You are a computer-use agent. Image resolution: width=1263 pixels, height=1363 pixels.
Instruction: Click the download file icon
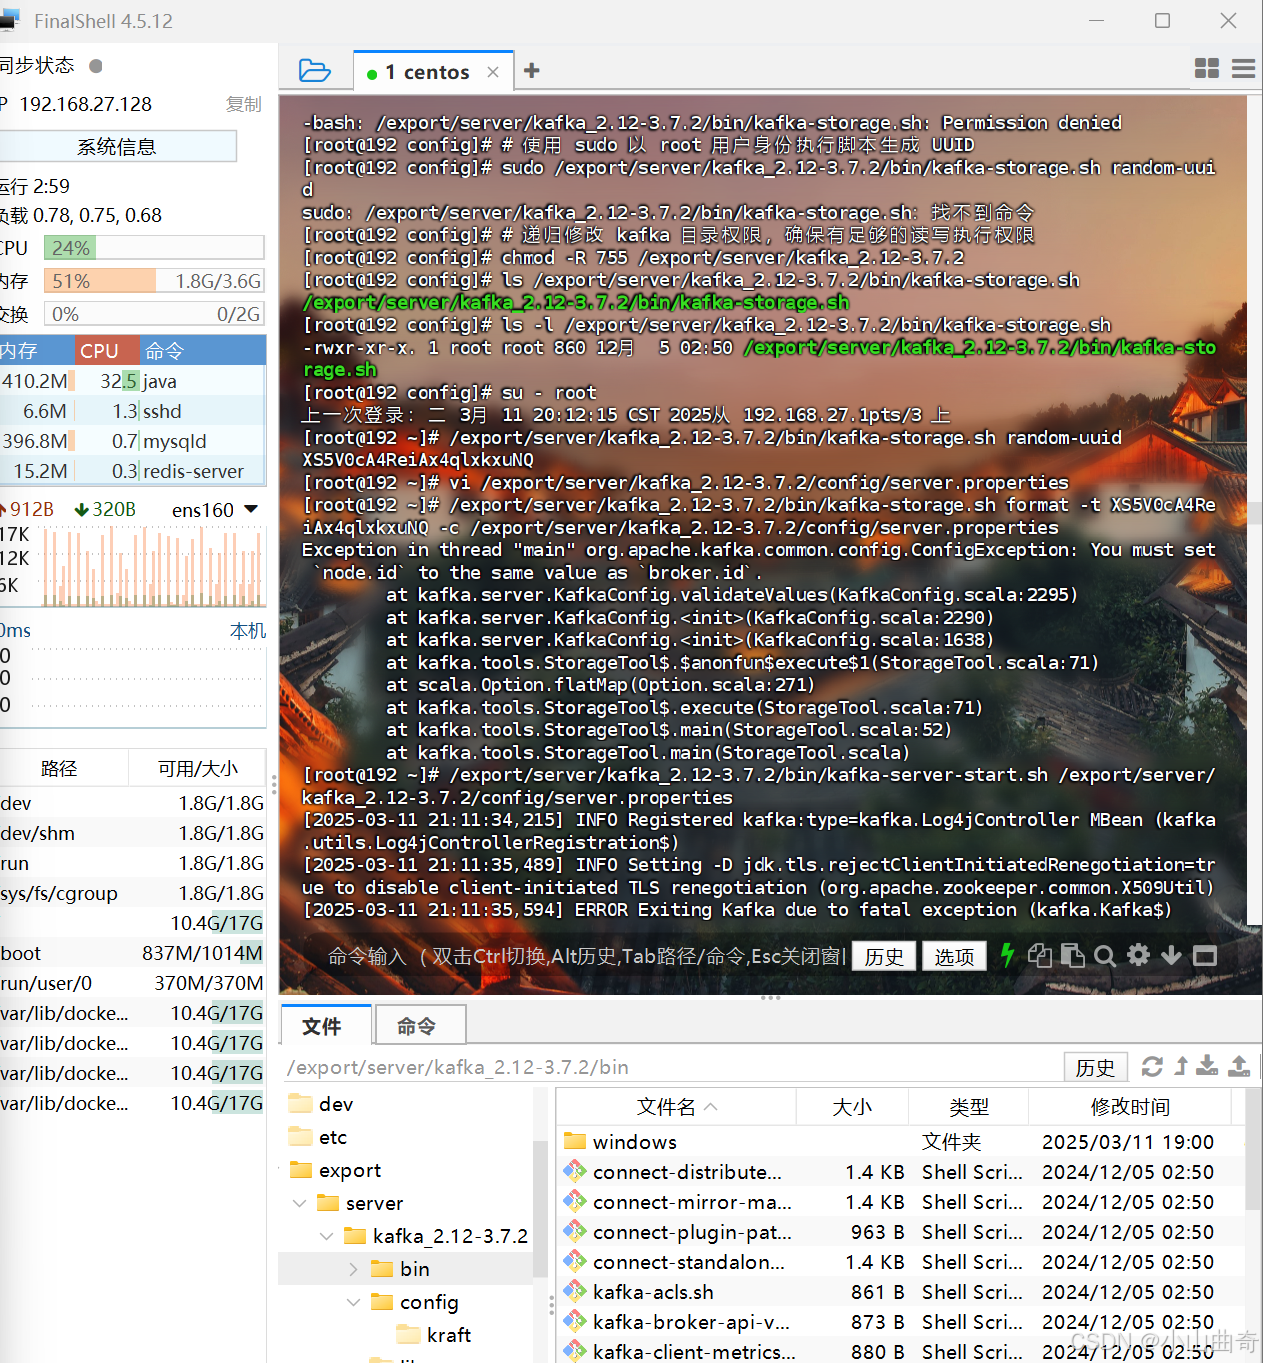coord(1208,1066)
